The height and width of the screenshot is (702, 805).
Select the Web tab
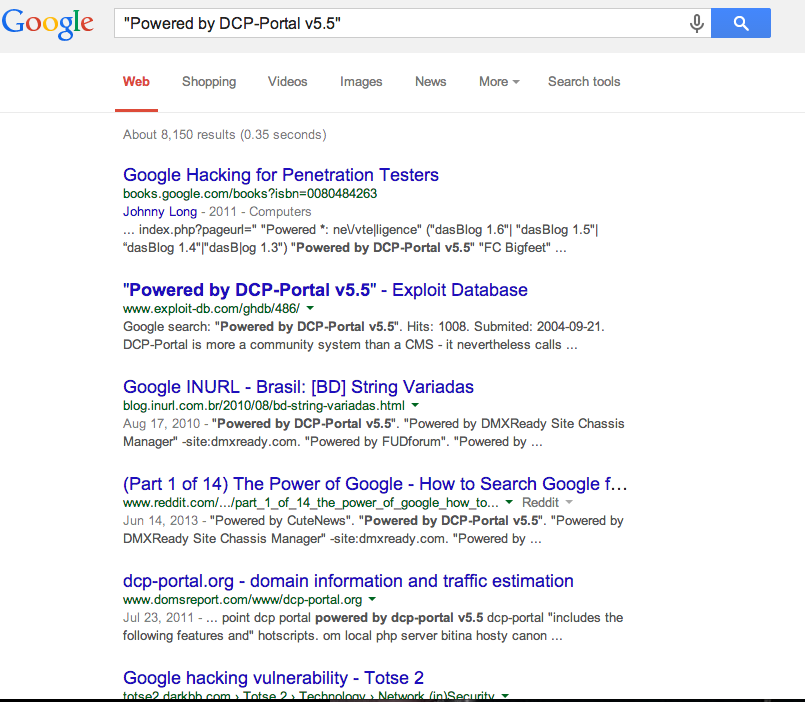point(136,82)
